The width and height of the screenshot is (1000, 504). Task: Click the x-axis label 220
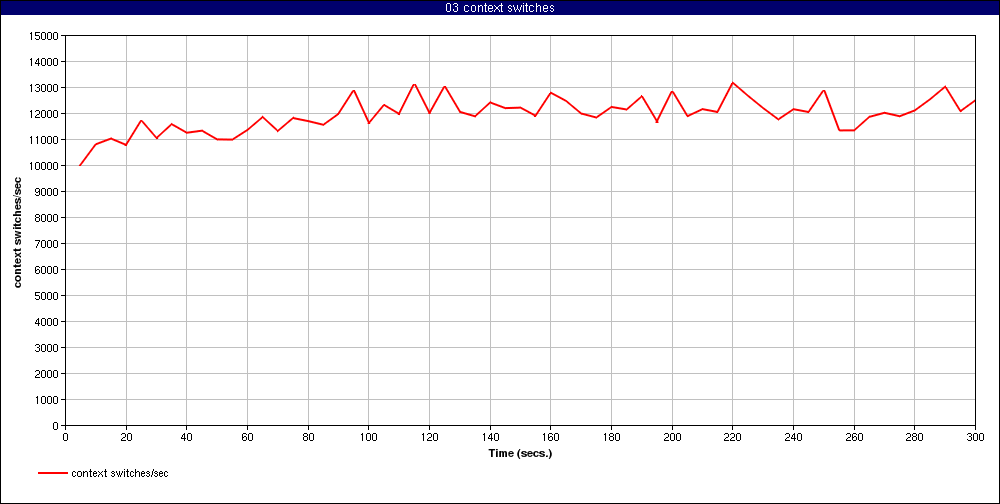tap(732, 438)
